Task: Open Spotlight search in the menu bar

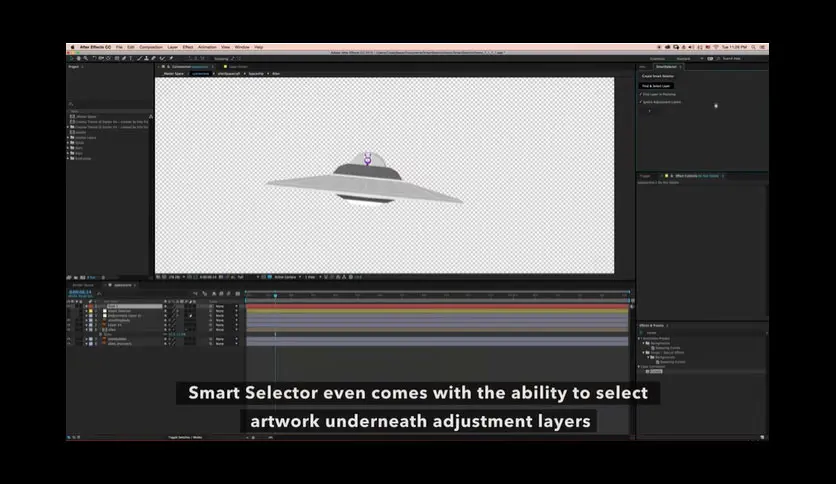Action: pos(753,47)
